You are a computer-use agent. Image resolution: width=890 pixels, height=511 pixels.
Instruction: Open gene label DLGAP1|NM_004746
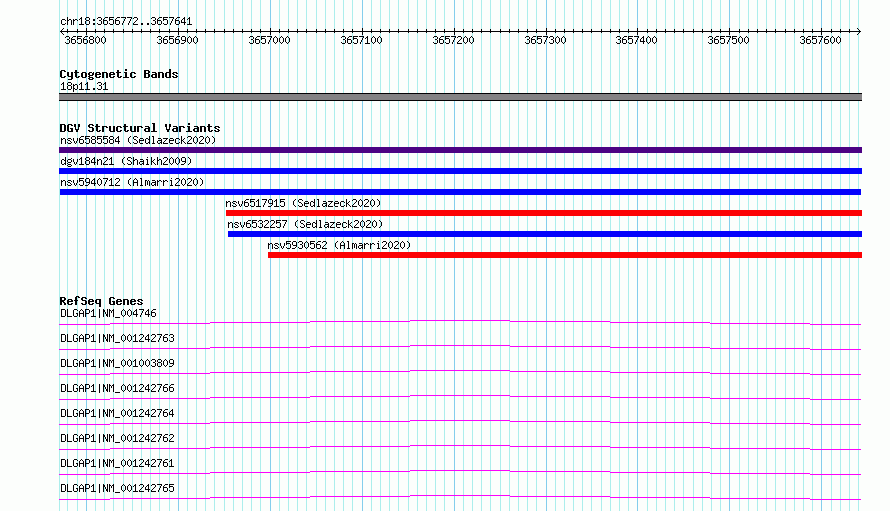tap(108, 313)
